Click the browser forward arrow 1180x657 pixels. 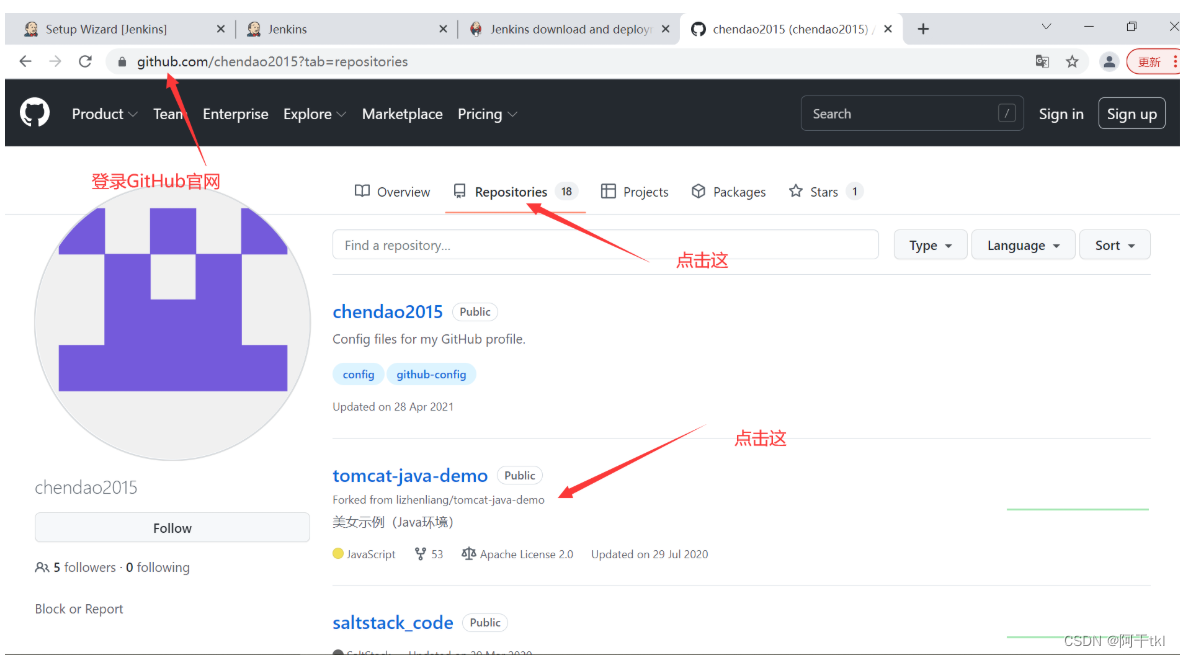tap(55, 62)
